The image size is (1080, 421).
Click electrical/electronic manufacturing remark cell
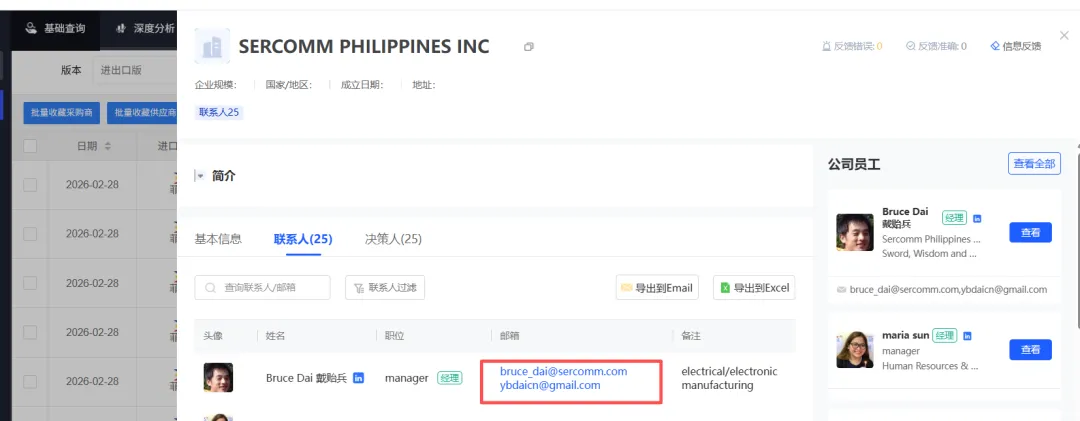pyautogui.click(x=729, y=378)
